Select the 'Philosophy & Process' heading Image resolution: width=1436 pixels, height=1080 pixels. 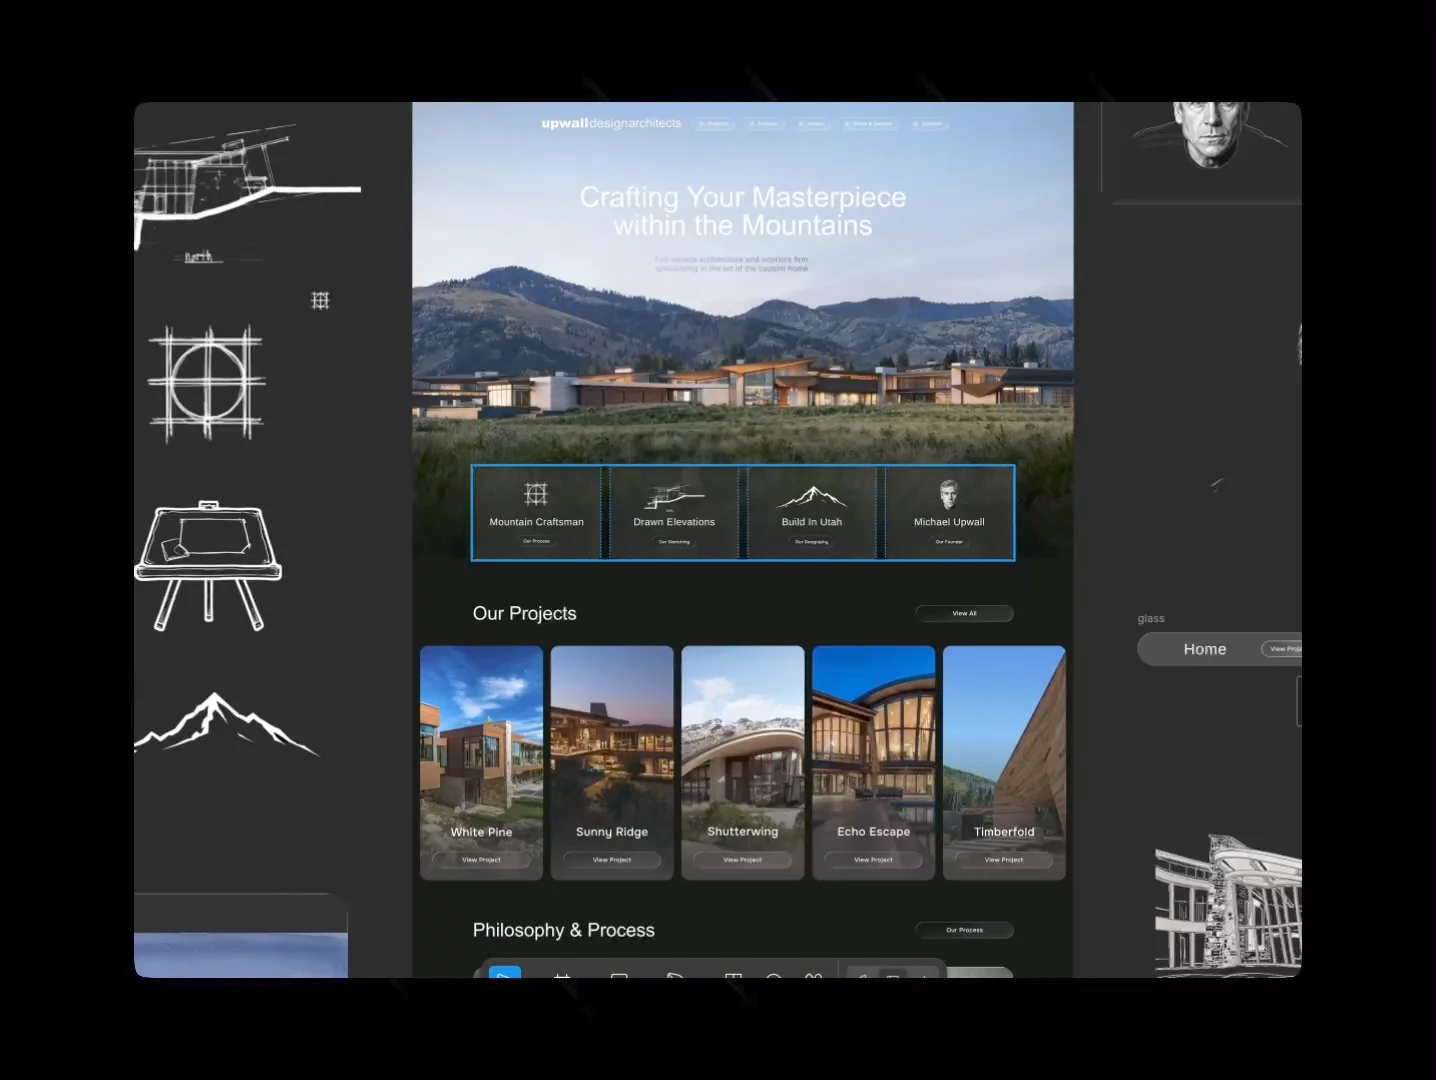(563, 930)
